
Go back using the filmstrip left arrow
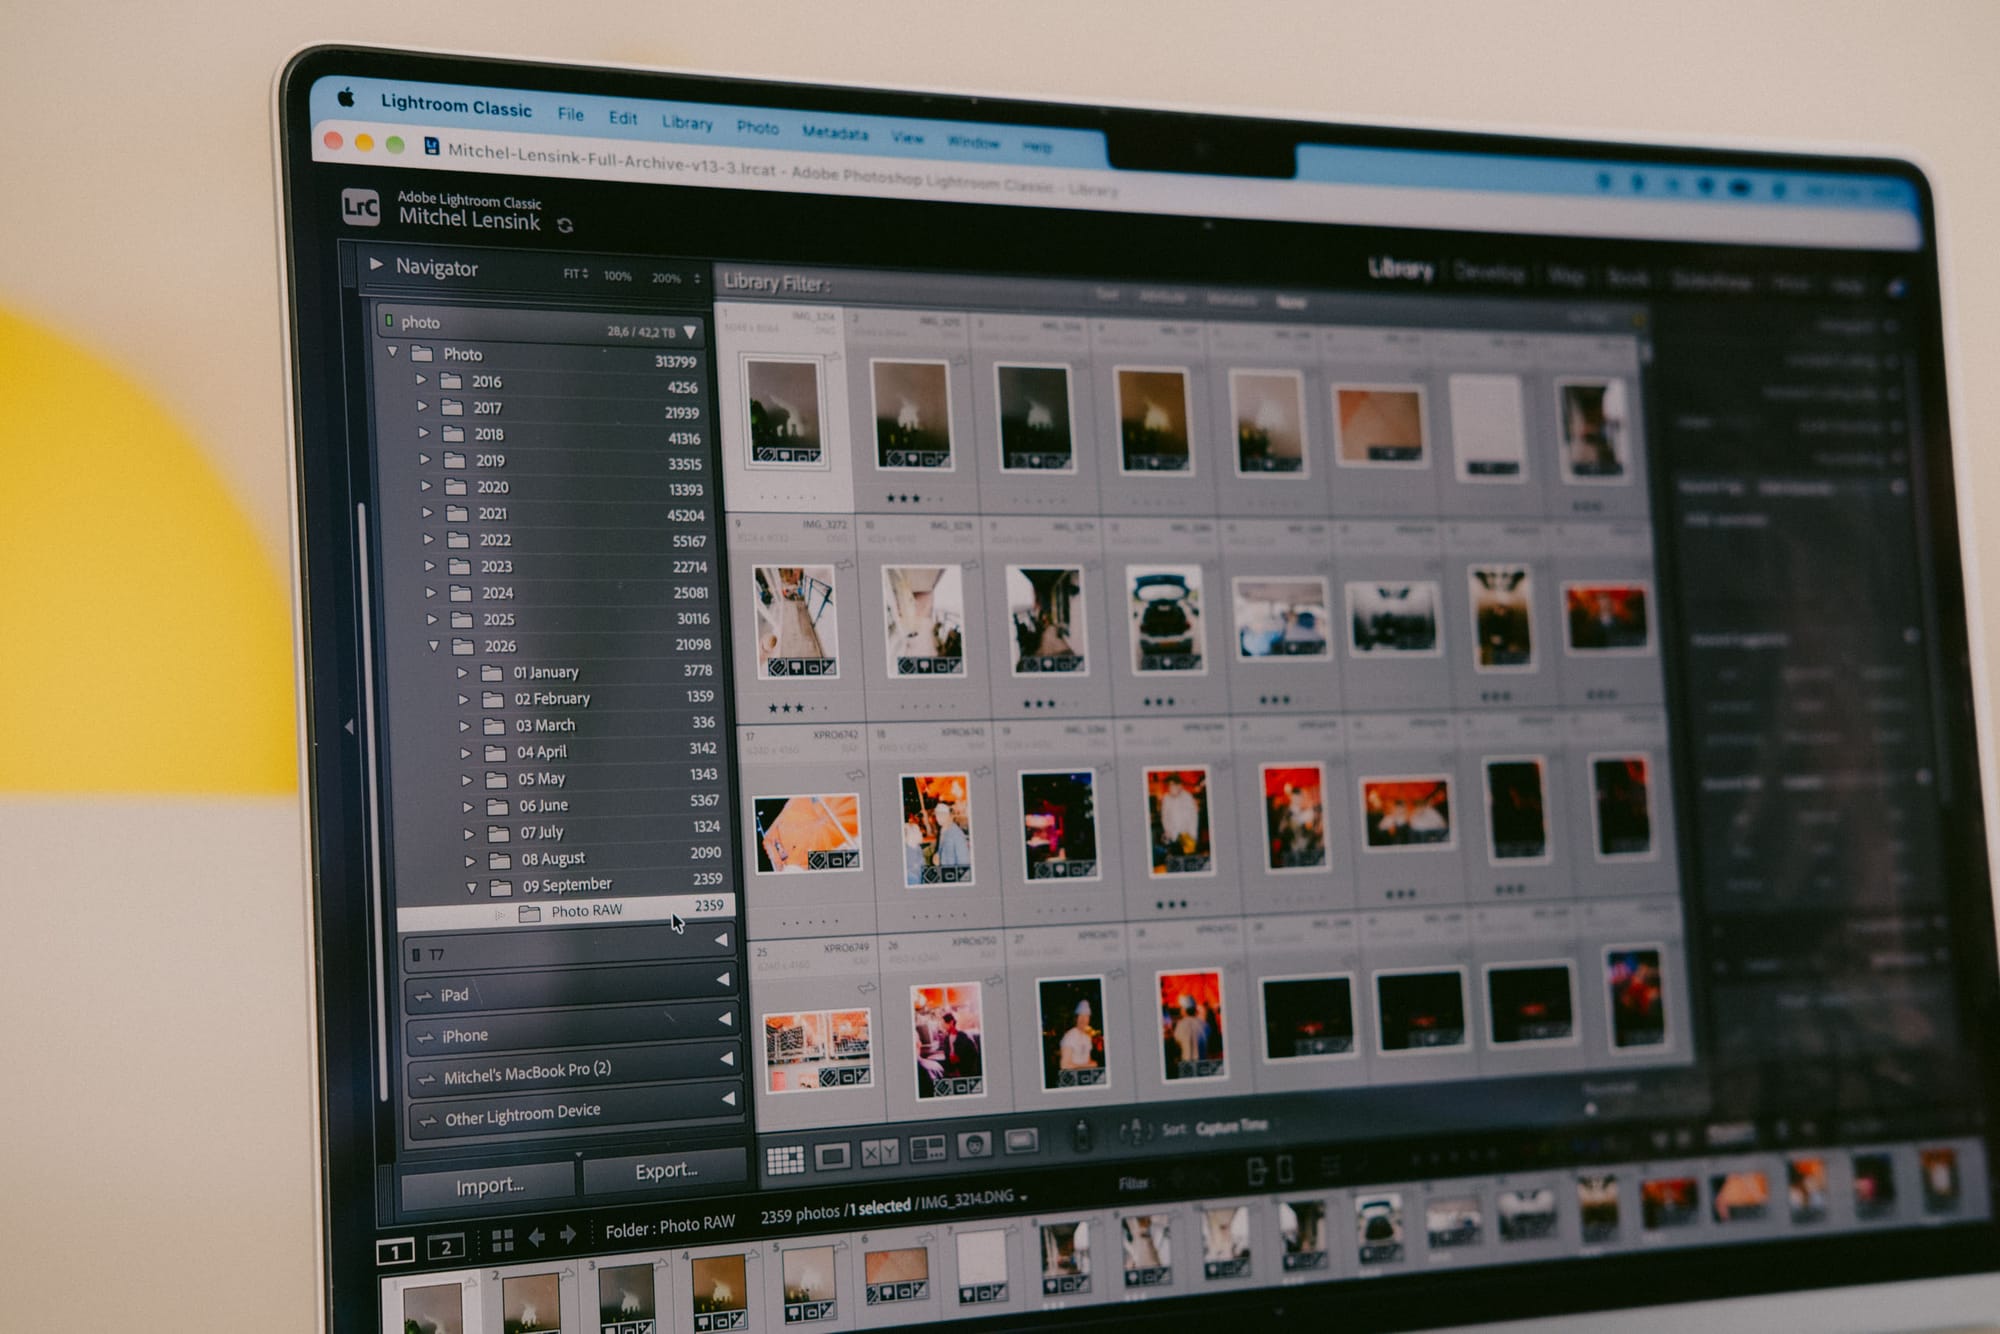[537, 1238]
